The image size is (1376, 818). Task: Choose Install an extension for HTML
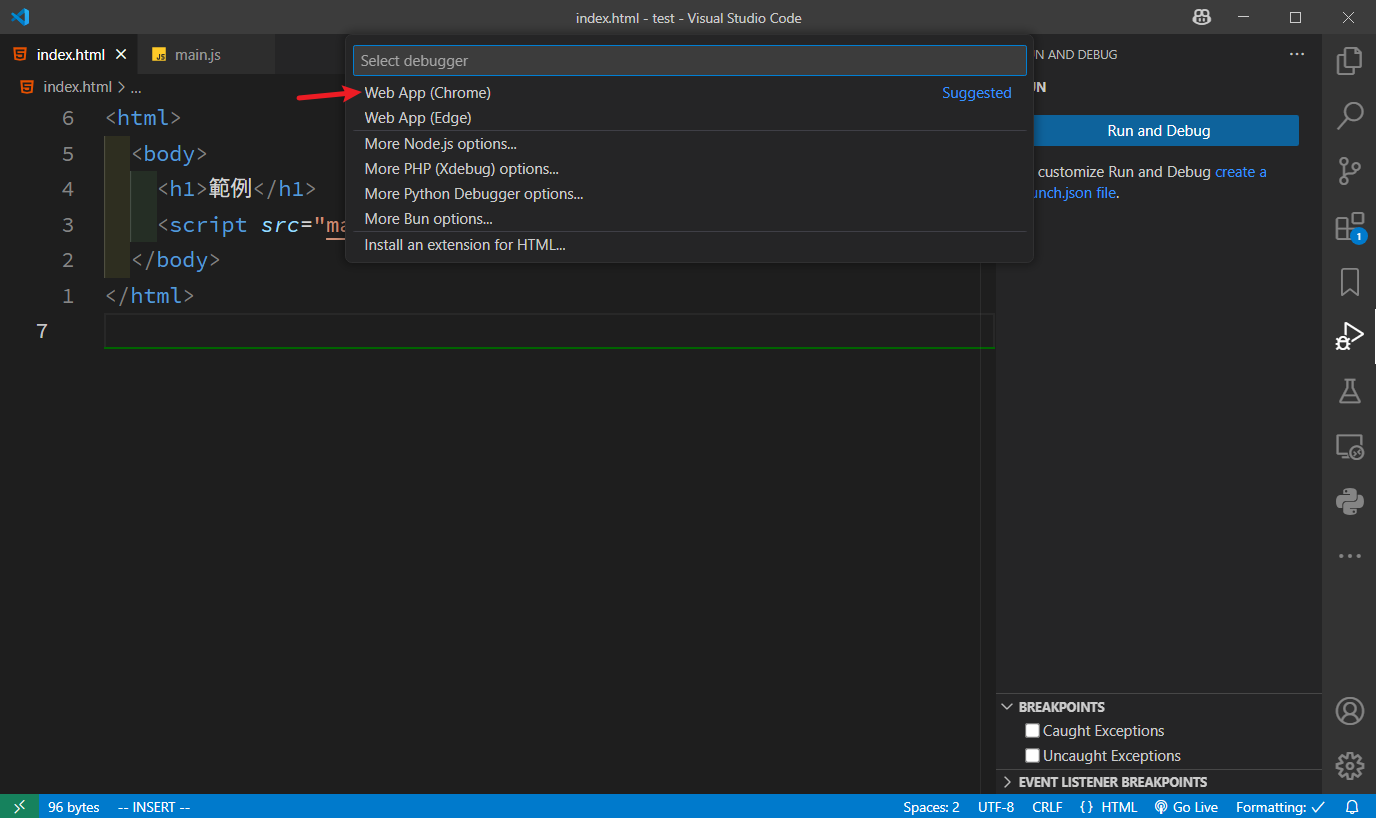point(689,245)
